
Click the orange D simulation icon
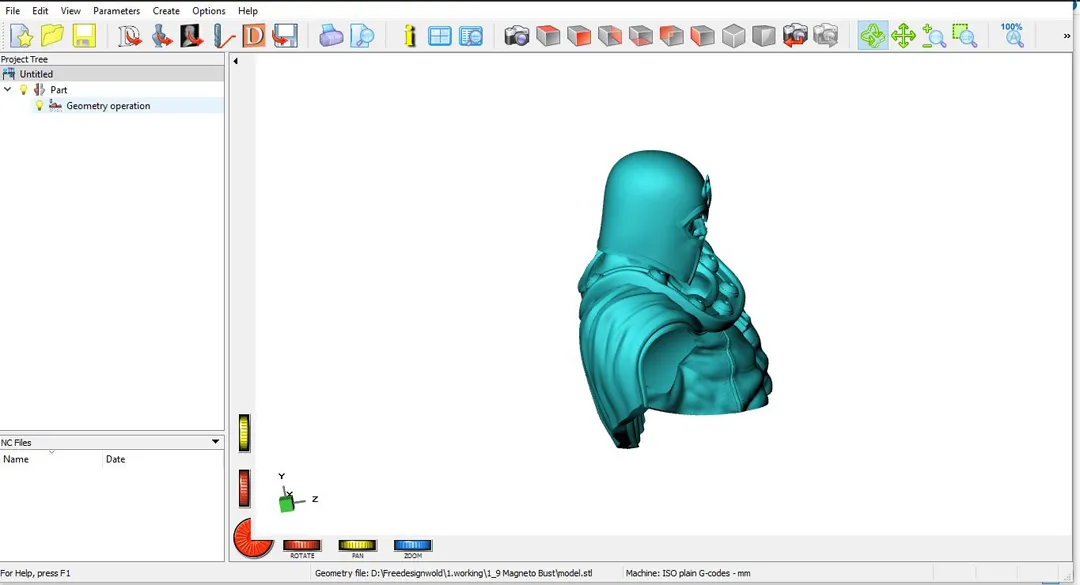[254, 36]
